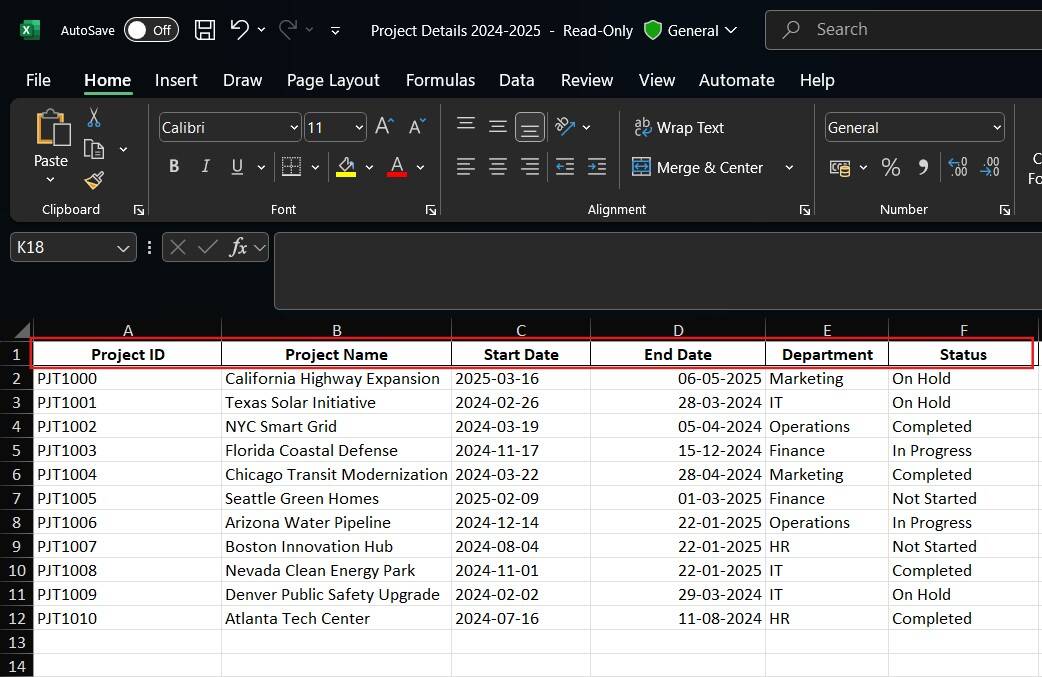Open the Fill Color dropdown arrow
Image resolution: width=1042 pixels, height=677 pixels.
click(x=367, y=166)
